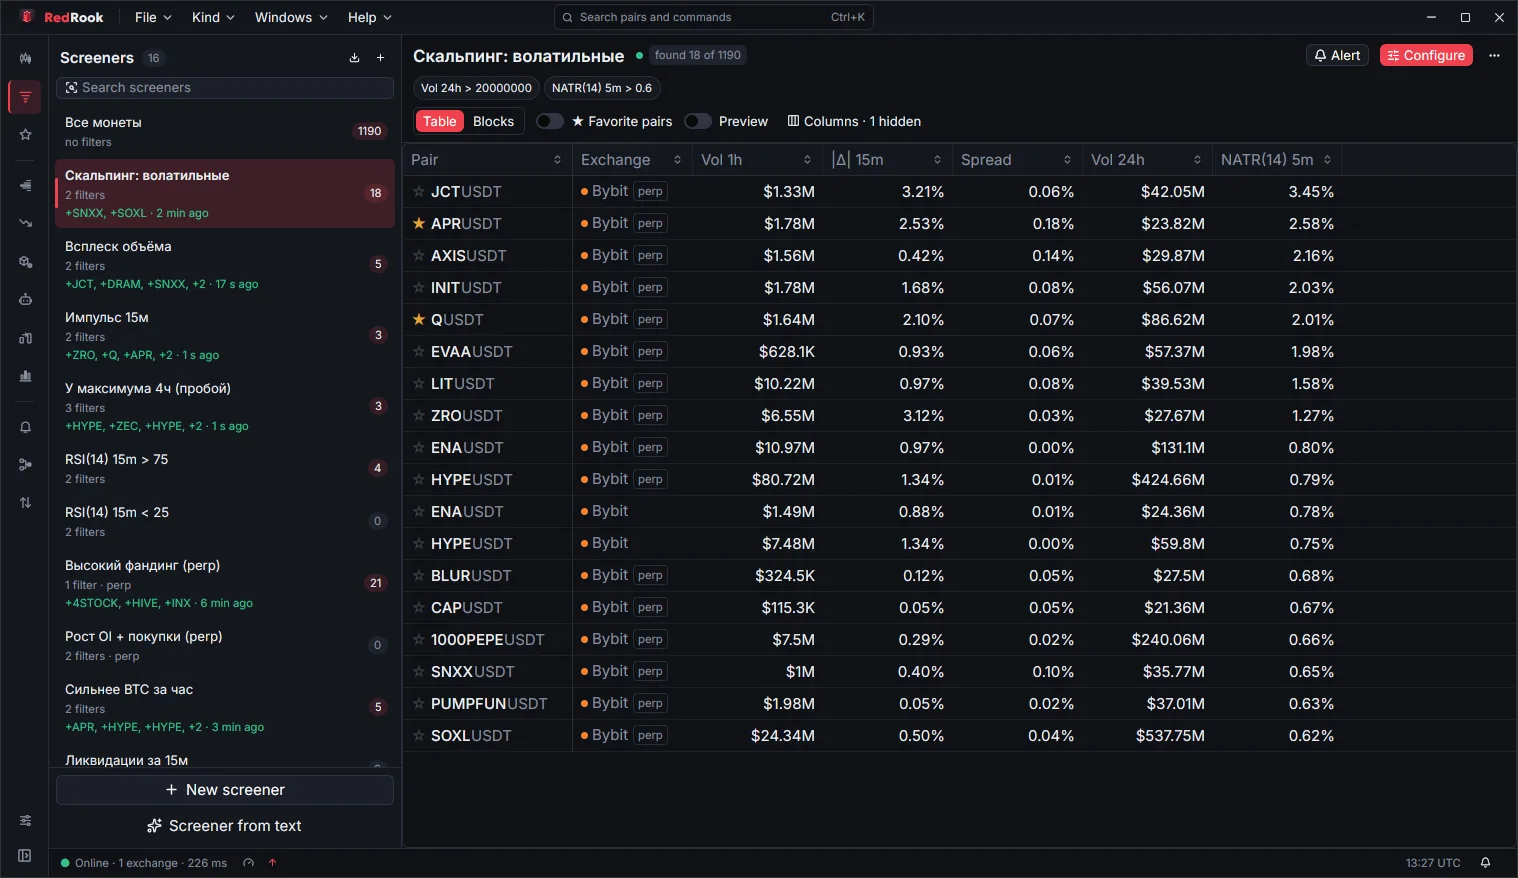This screenshot has height=878, width=1518.
Task: Open the robot bot sidebar icon
Action: click(25, 299)
